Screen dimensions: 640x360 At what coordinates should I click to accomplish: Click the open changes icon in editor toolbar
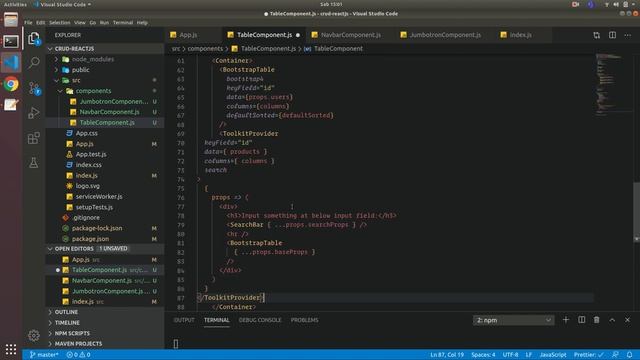click(x=597, y=35)
